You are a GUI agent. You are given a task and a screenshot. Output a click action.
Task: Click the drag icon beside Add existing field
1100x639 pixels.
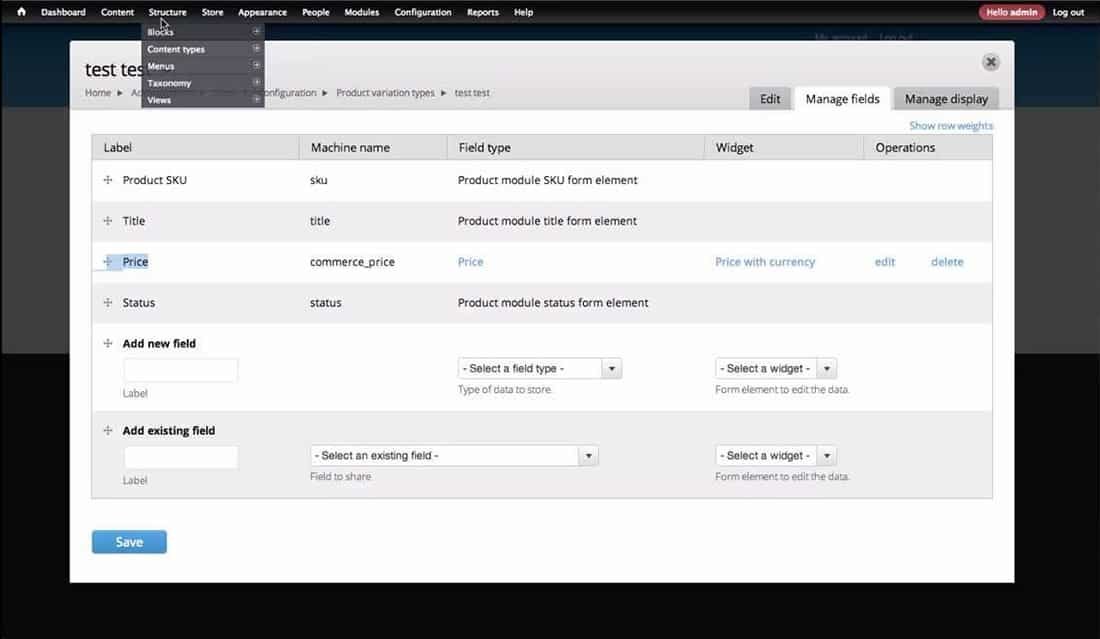click(x=108, y=430)
